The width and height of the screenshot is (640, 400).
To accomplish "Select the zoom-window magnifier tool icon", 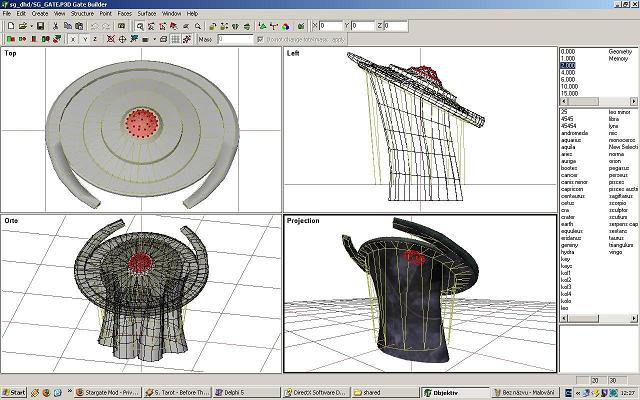I will [140, 26].
